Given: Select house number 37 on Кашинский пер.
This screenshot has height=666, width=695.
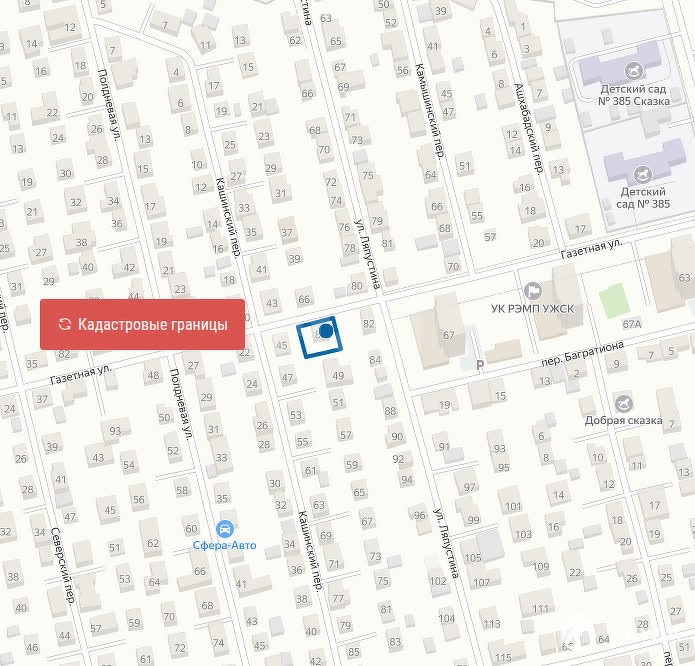Looking at the screenshot, I should [x=287, y=233].
